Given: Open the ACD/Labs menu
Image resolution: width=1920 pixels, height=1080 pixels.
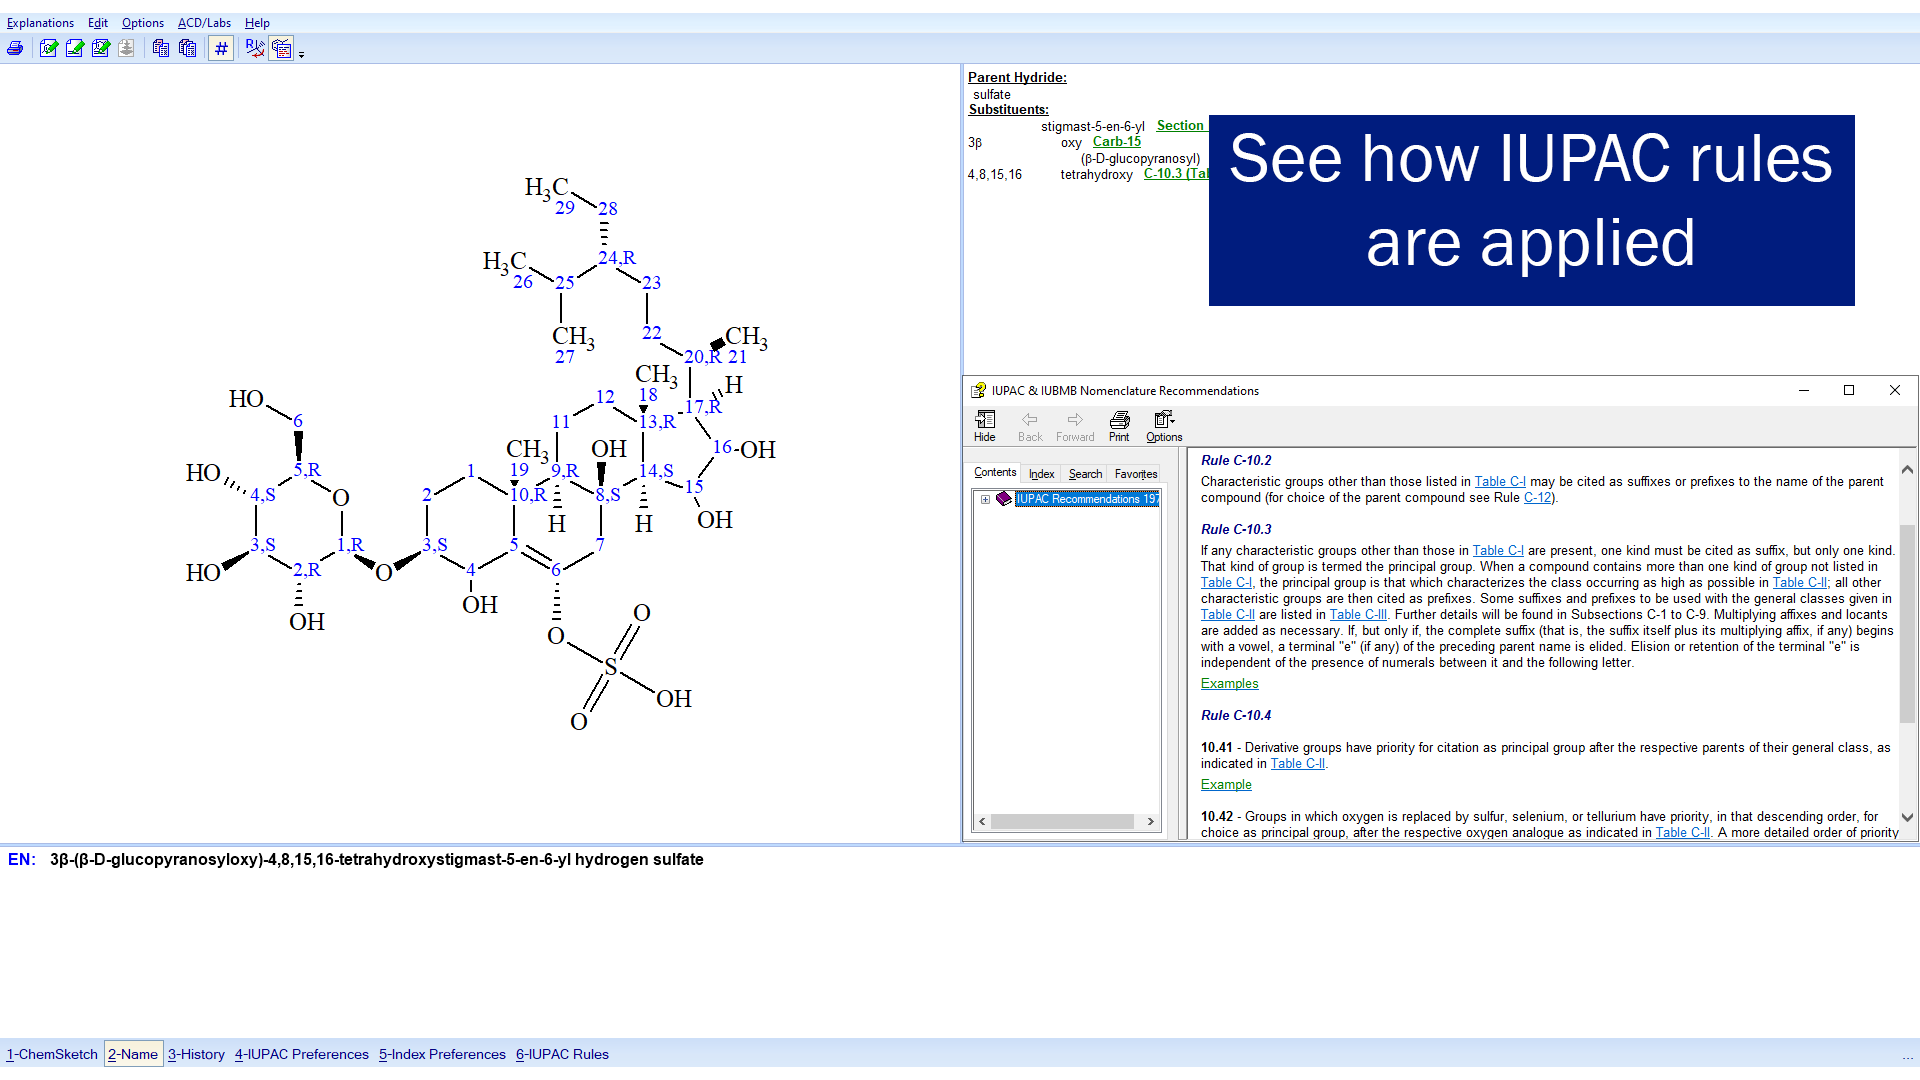Looking at the screenshot, I should [204, 23].
